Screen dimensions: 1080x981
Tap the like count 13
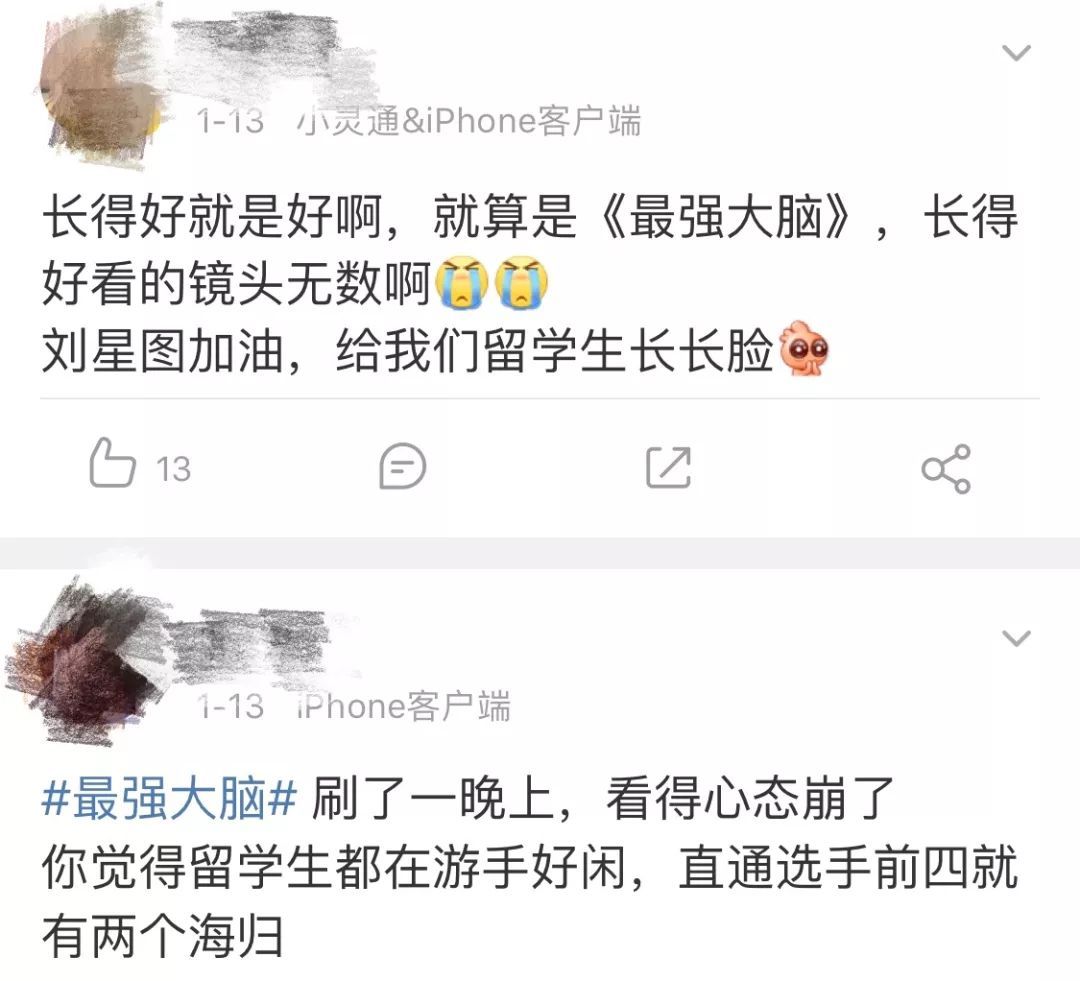click(x=173, y=470)
